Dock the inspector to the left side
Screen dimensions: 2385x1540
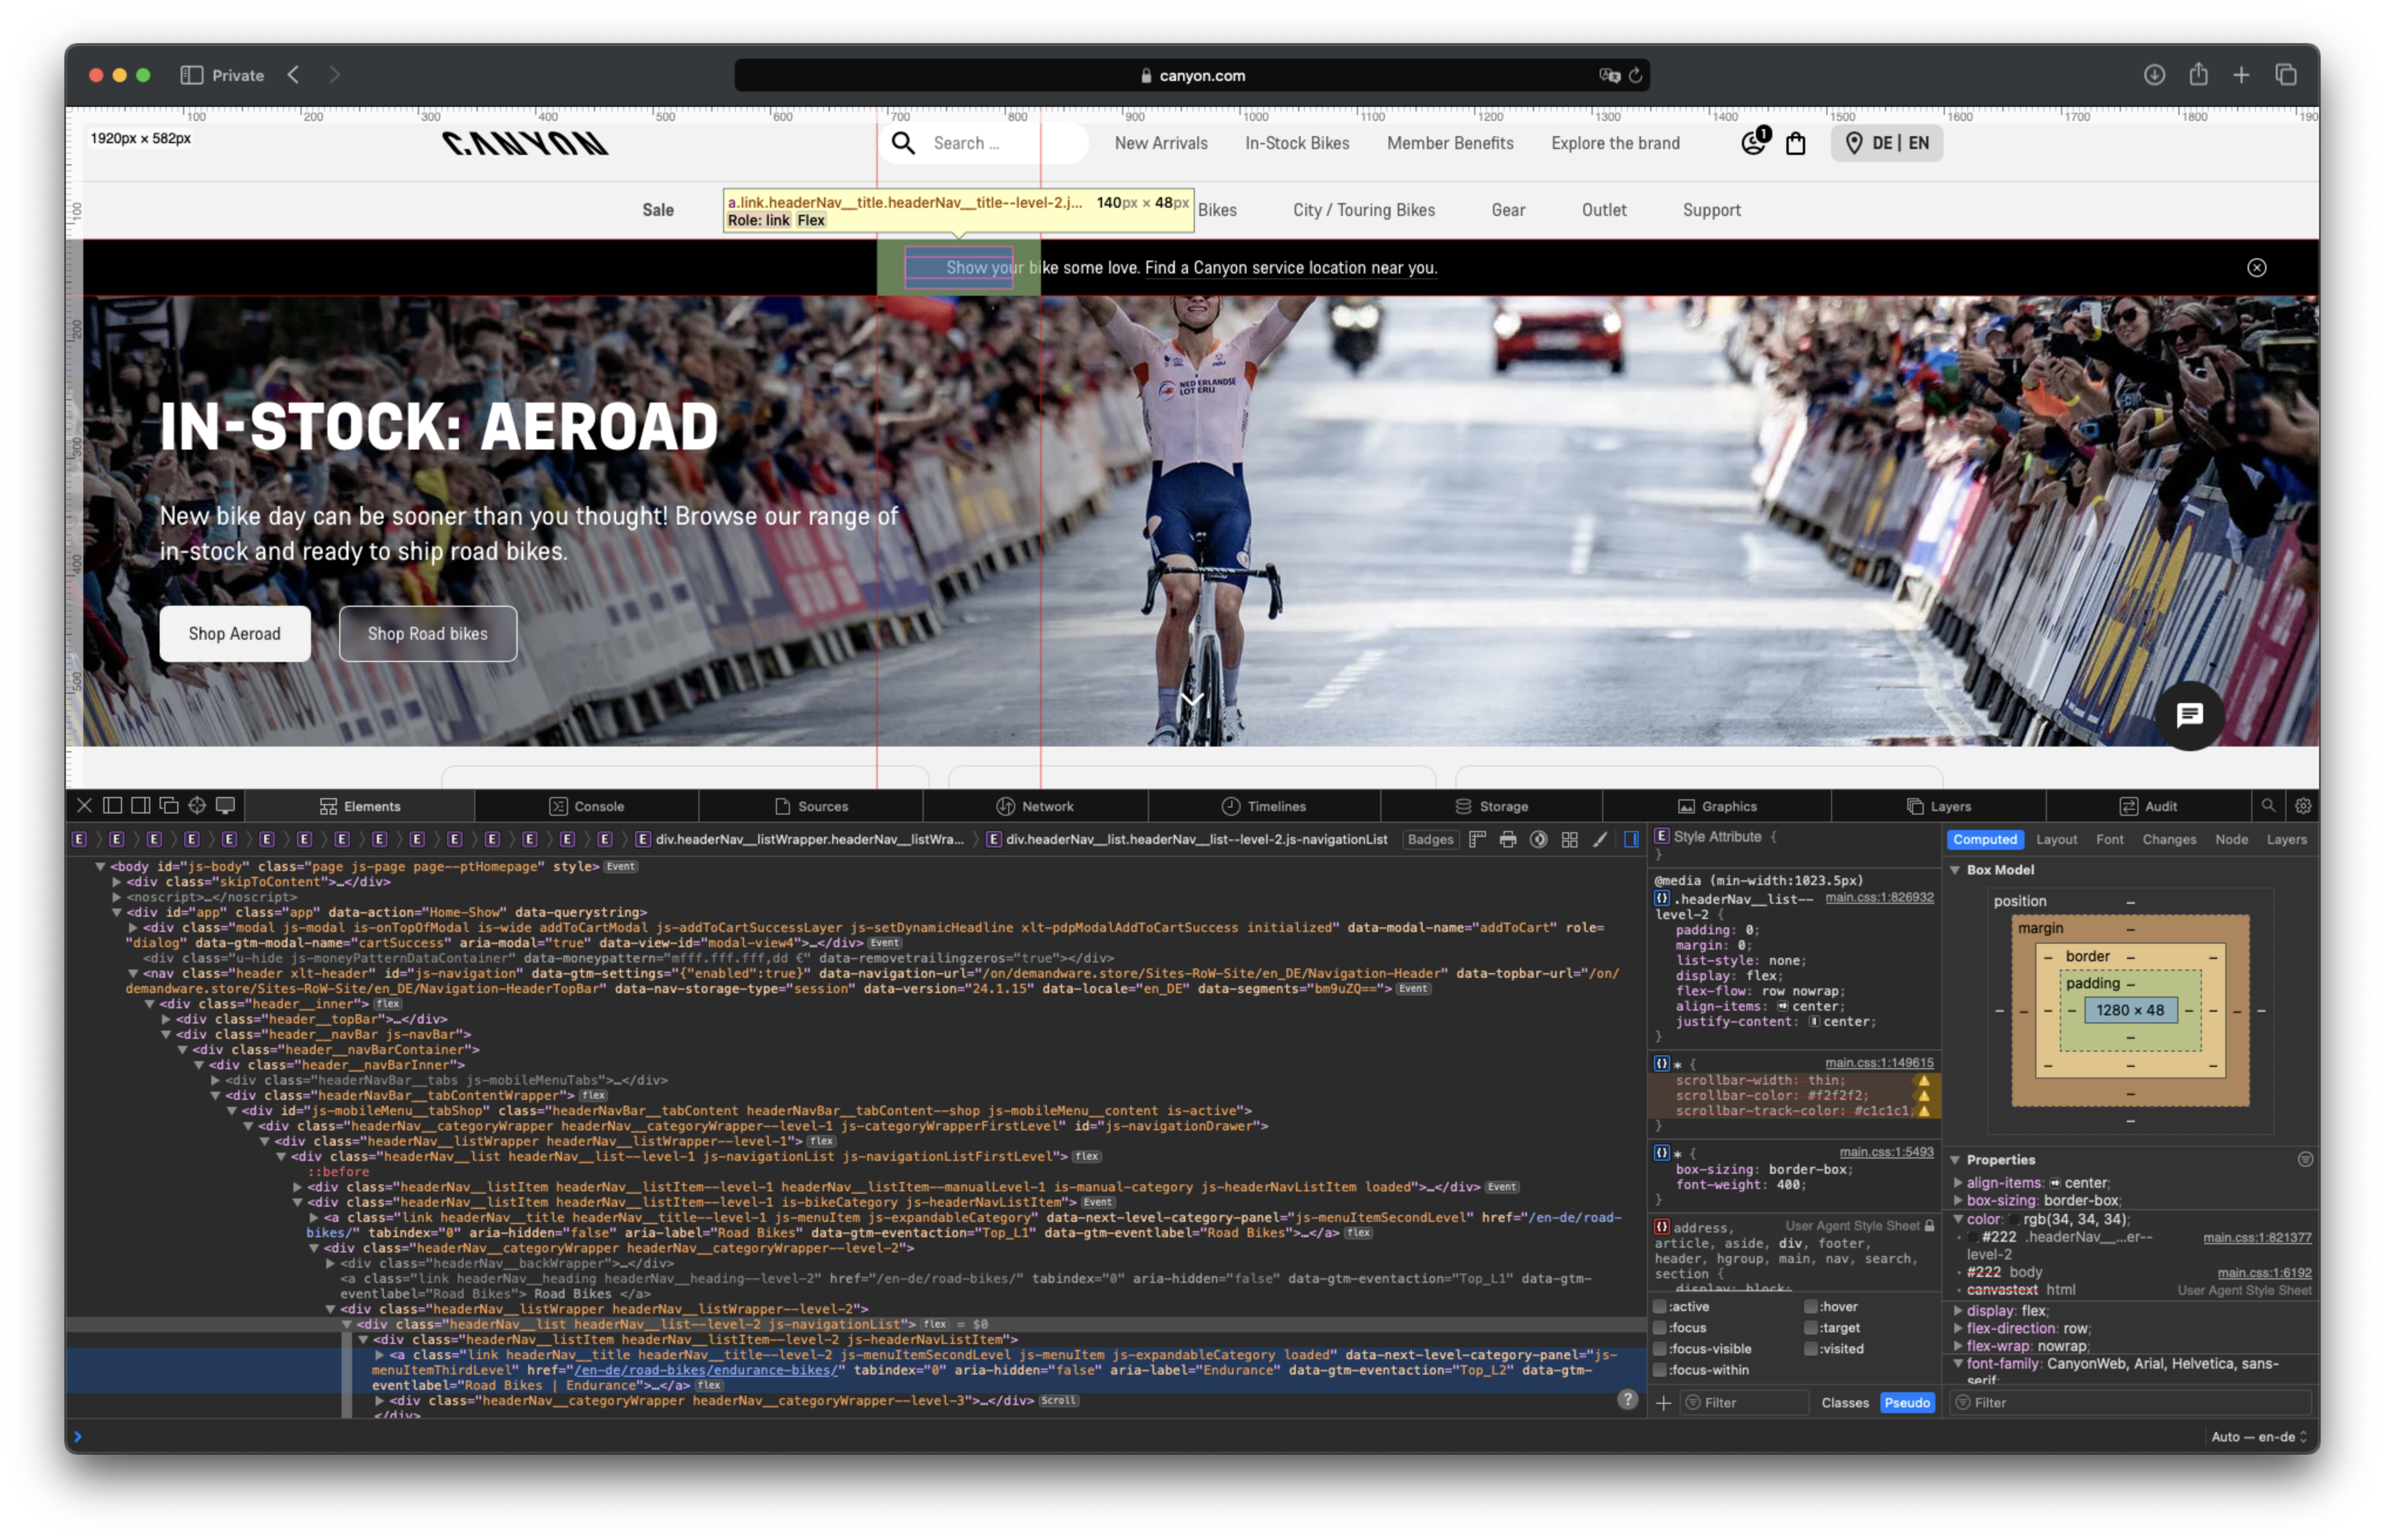pyautogui.click(x=113, y=805)
